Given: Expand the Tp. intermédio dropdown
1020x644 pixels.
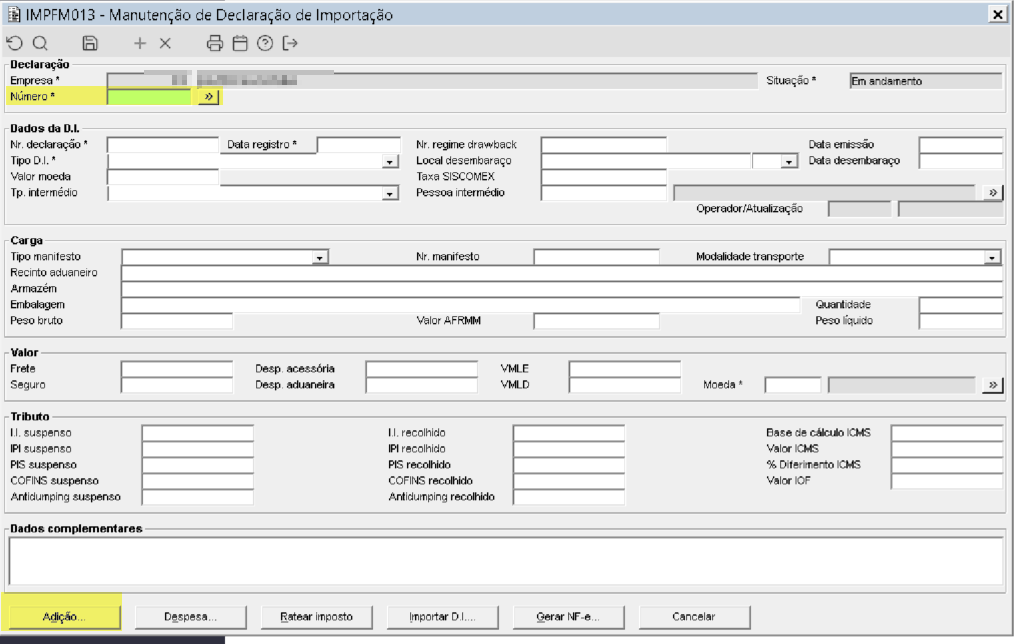Looking at the screenshot, I should (x=390, y=193).
